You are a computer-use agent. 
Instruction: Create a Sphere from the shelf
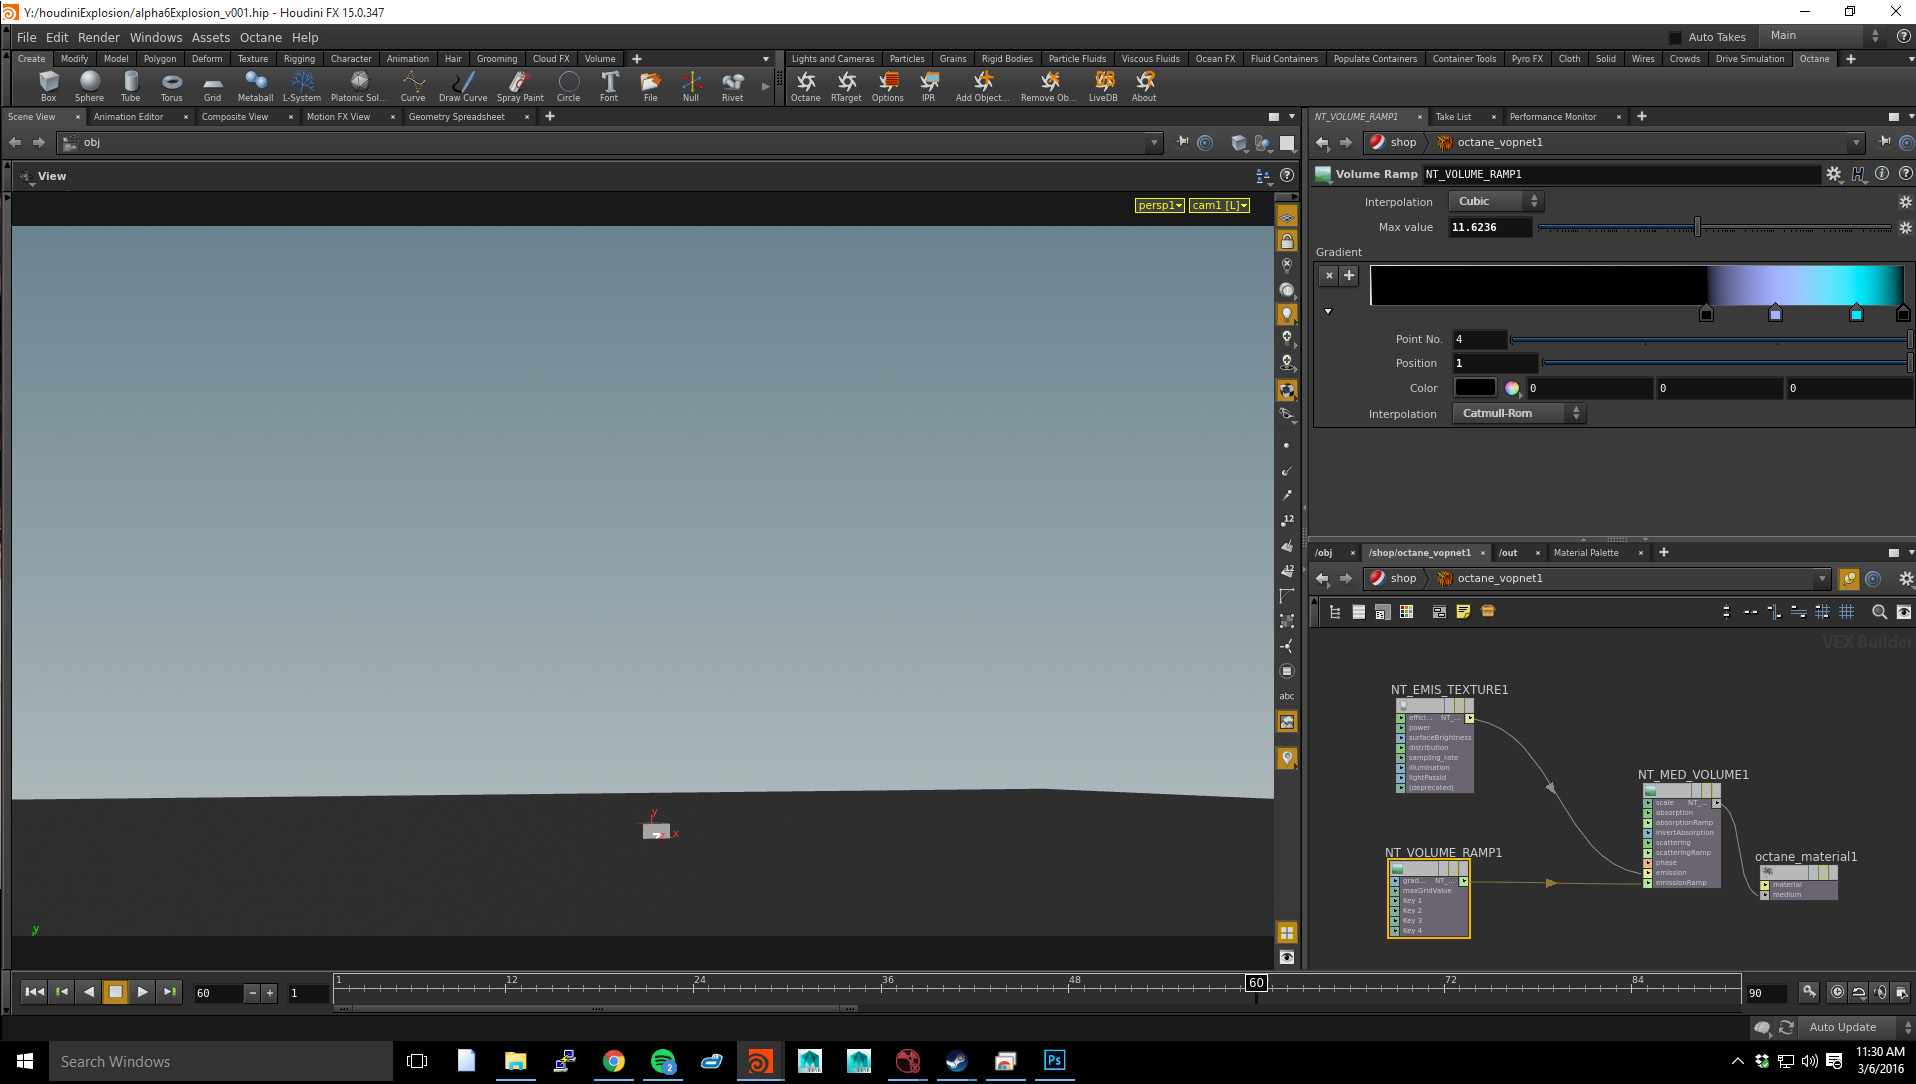coord(89,86)
